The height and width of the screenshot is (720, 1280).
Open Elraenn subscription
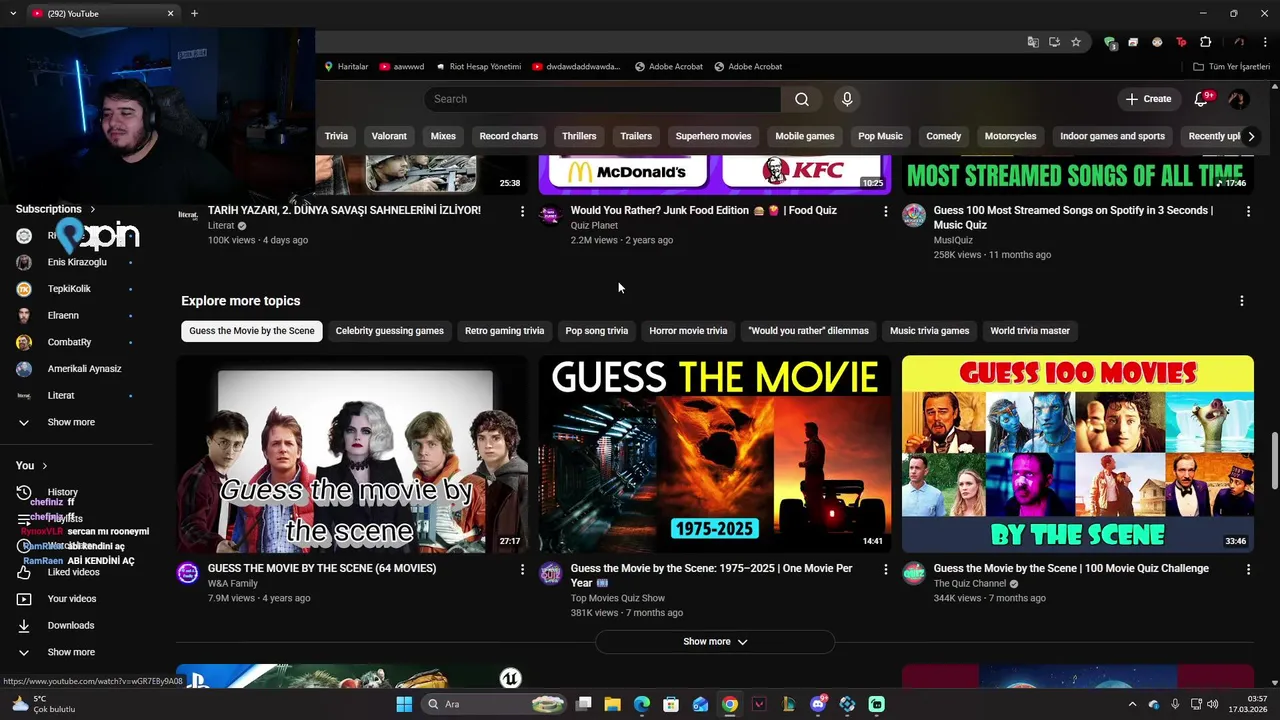[x=77, y=315]
